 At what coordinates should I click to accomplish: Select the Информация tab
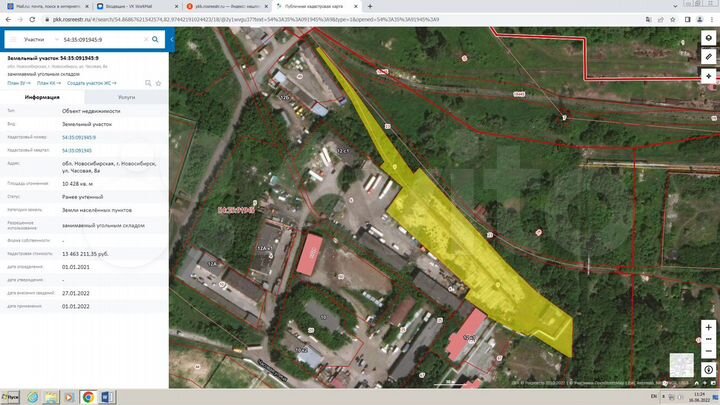42,97
